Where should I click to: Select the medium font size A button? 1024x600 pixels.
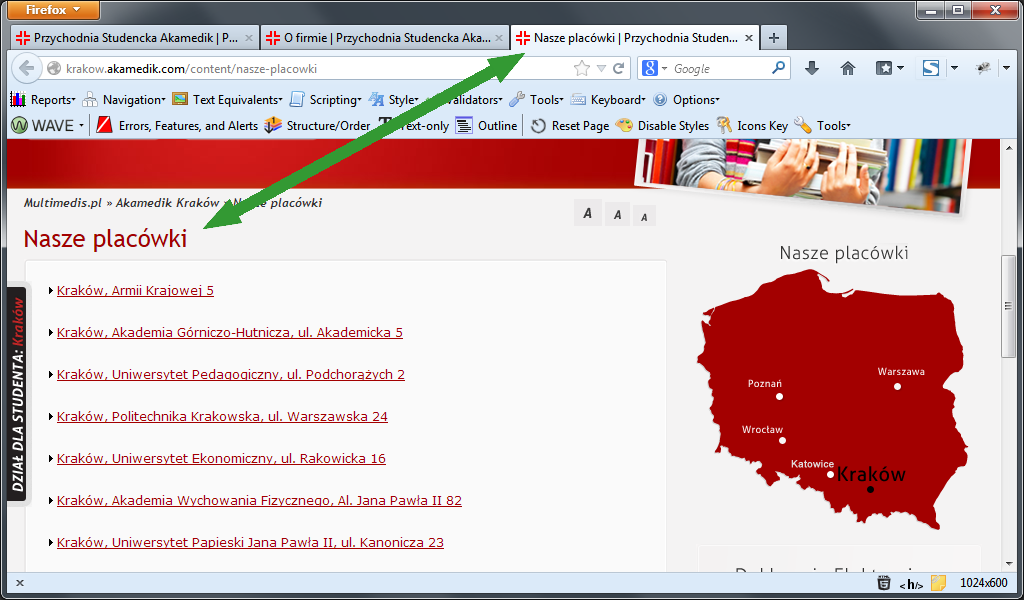tap(617, 214)
